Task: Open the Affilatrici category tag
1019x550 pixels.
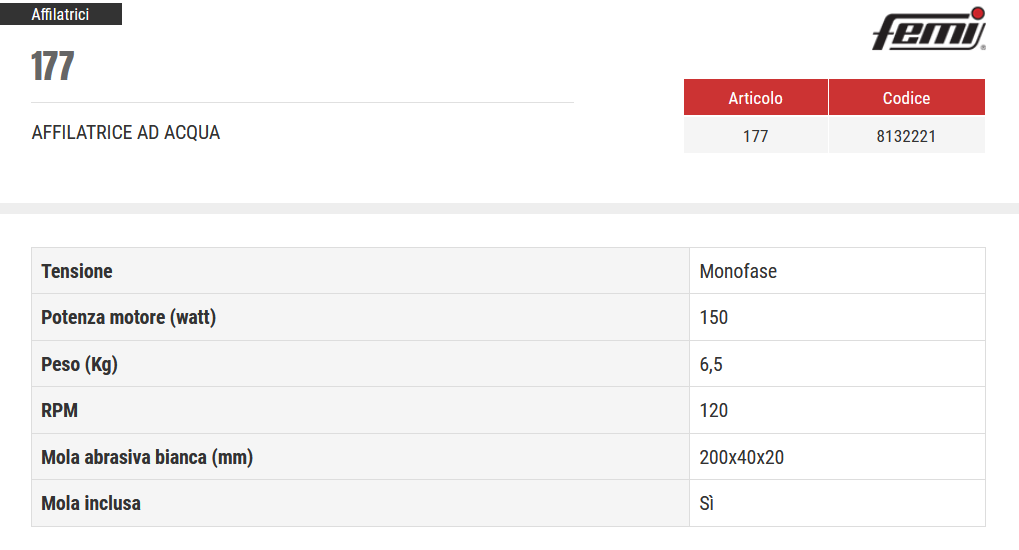Action: tap(60, 14)
